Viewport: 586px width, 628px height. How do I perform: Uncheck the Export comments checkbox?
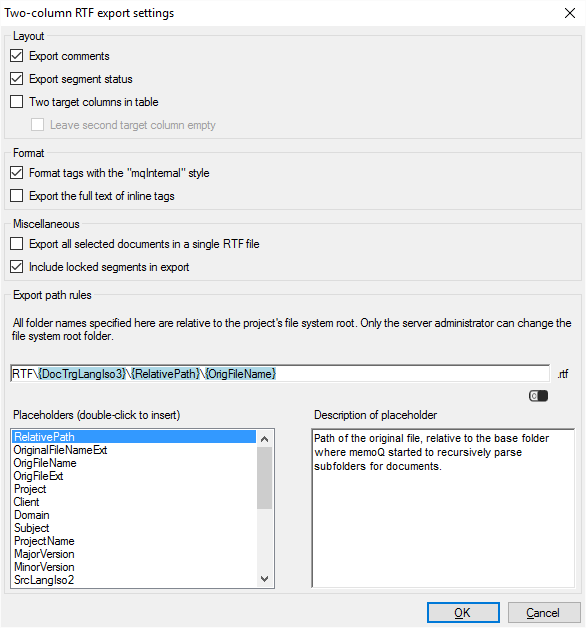[16, 56]
